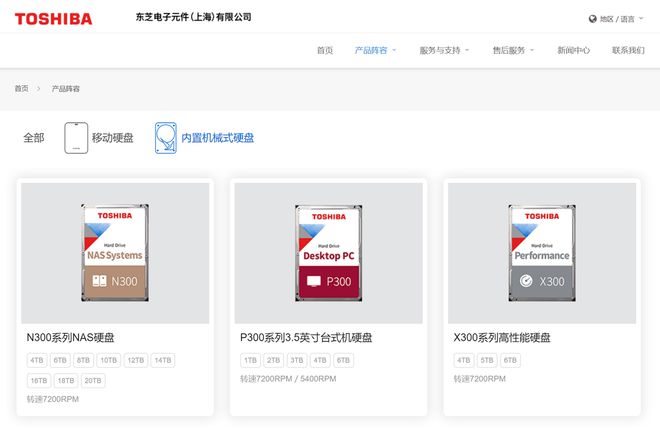
Task: Select the 6TB capacity on the N300 card
Action: (60, 361)
